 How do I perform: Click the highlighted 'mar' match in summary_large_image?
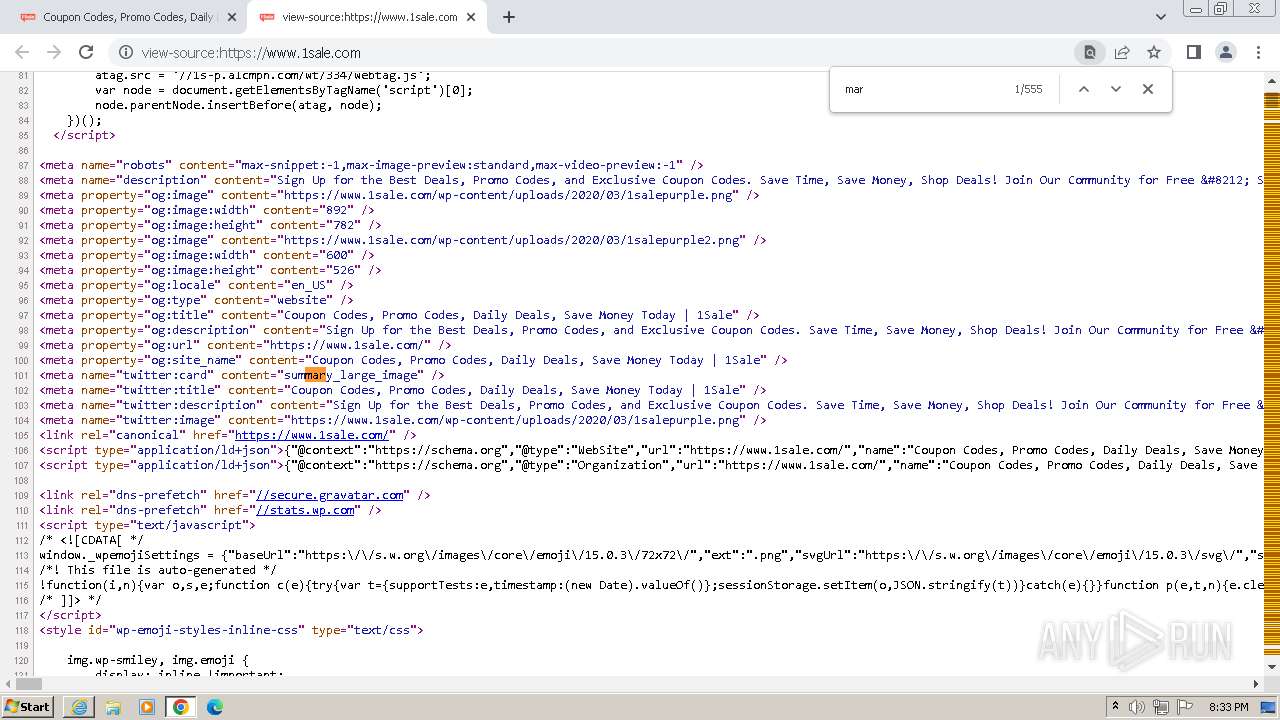coord(315,375)
